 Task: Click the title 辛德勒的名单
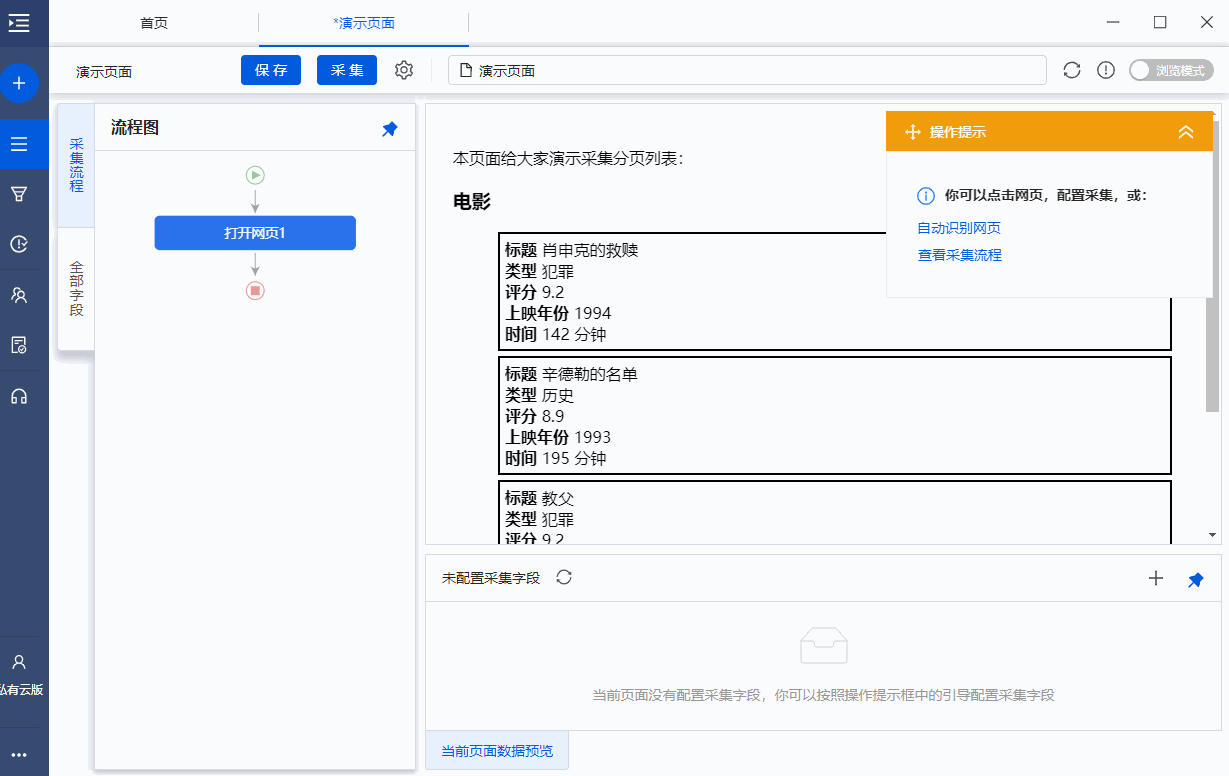click(590, 375)
